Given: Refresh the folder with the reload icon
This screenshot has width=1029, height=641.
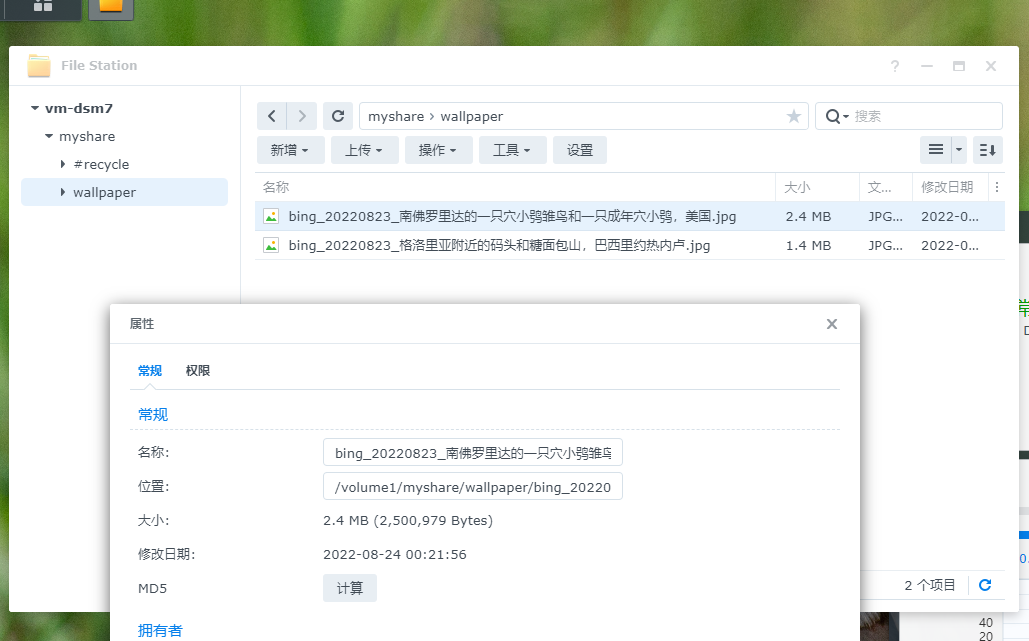Looking at the screenshot, I should click(338, 116).
